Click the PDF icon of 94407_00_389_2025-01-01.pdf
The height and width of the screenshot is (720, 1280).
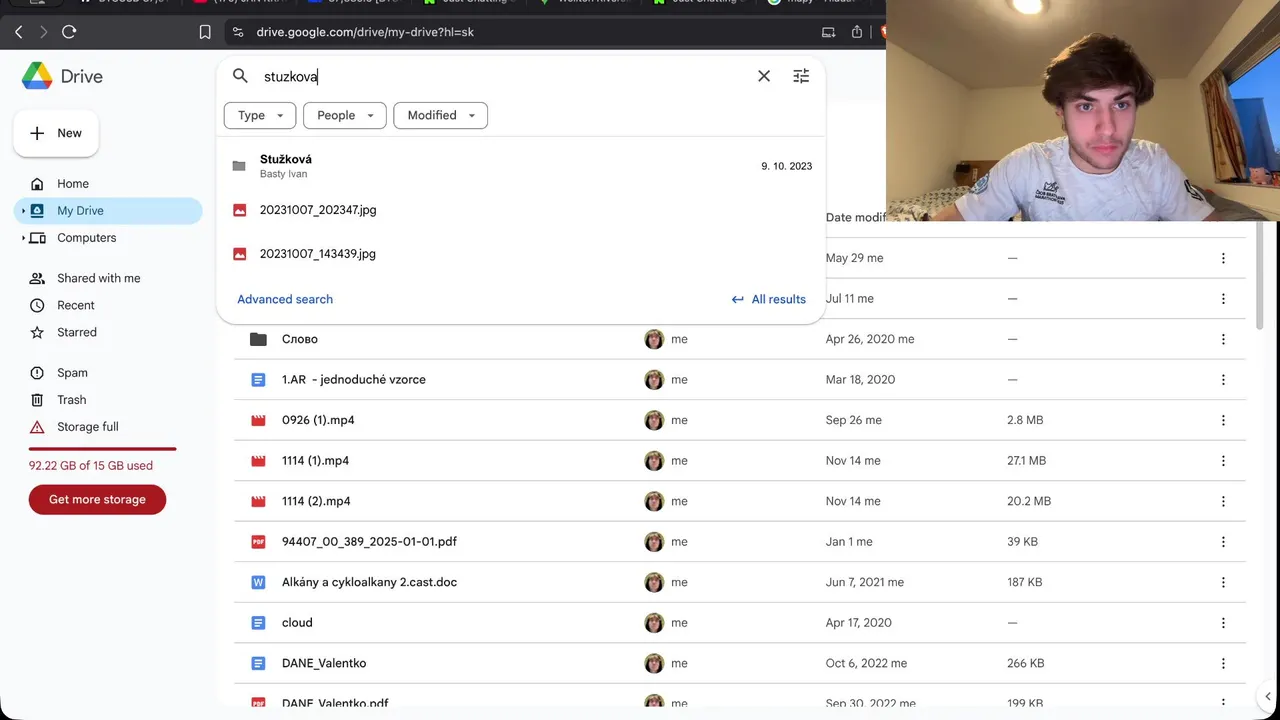pos(258,542)
